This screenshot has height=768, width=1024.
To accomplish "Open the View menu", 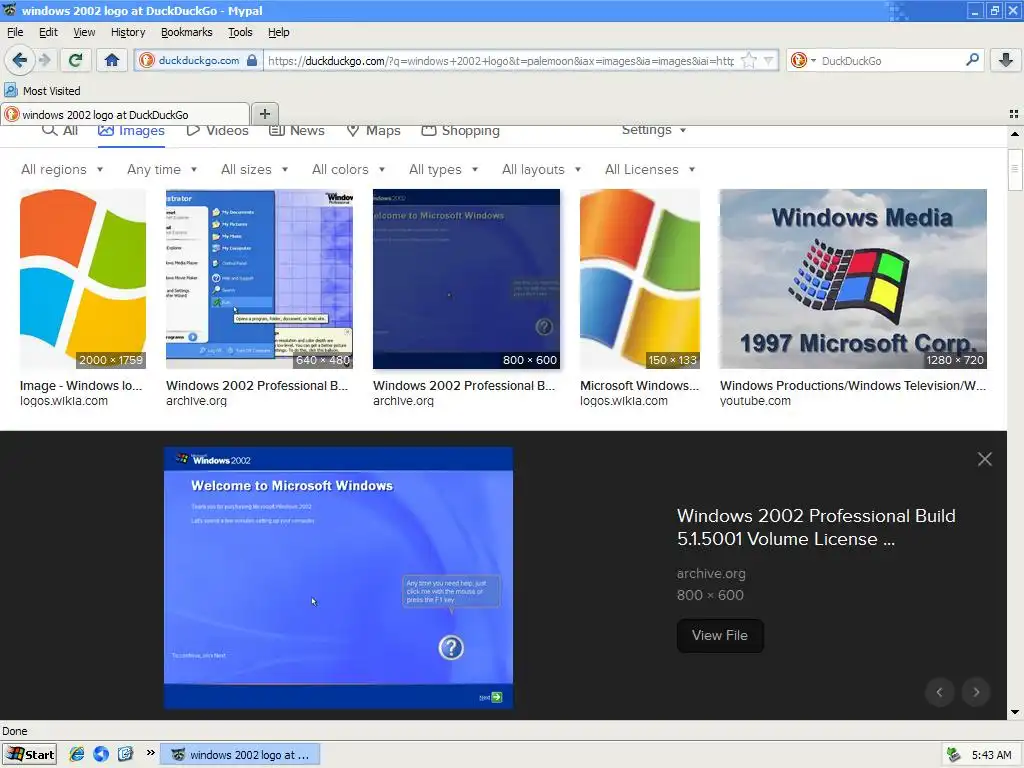I will point(84,32).
